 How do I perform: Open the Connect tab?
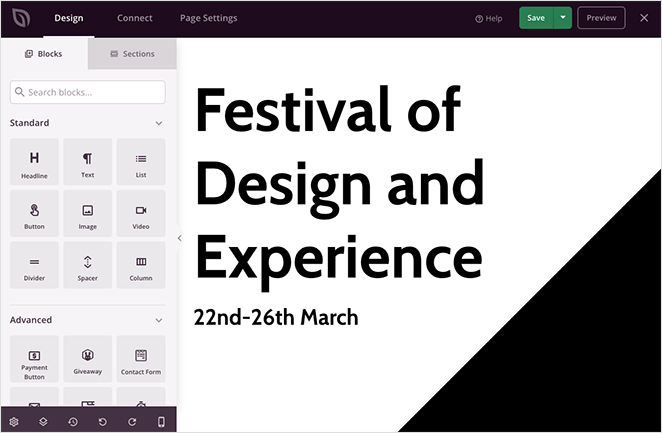click(135, 18)
